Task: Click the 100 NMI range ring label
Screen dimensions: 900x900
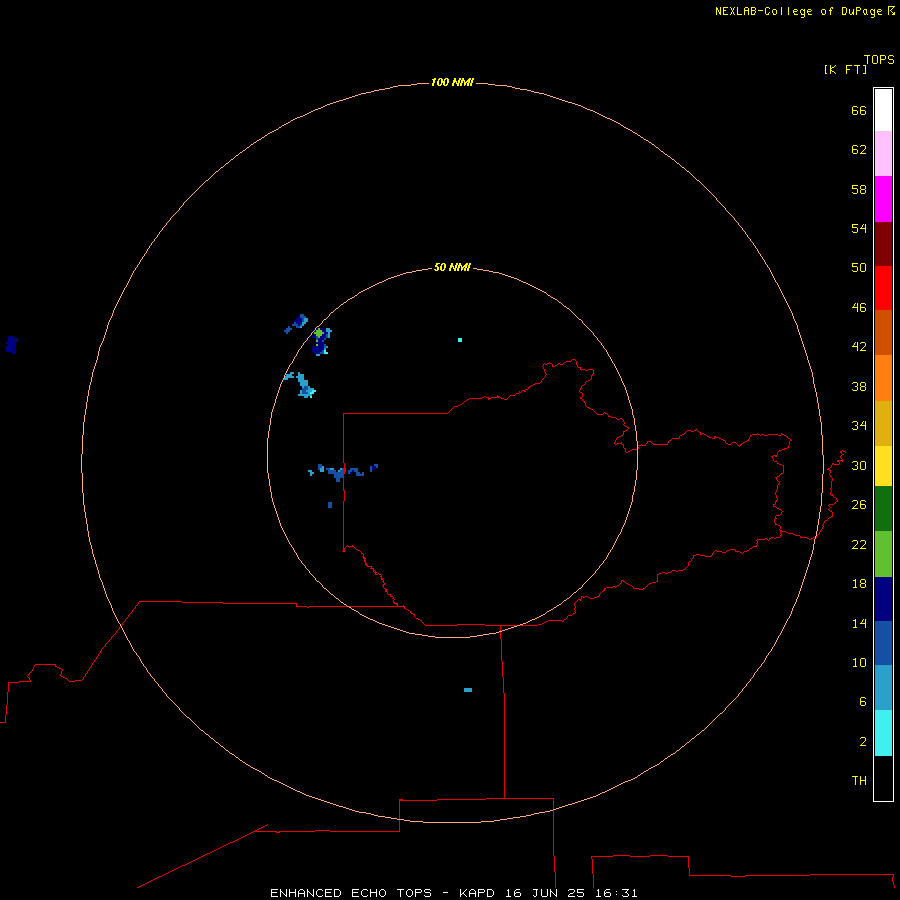Action: (x=452, y=82)
